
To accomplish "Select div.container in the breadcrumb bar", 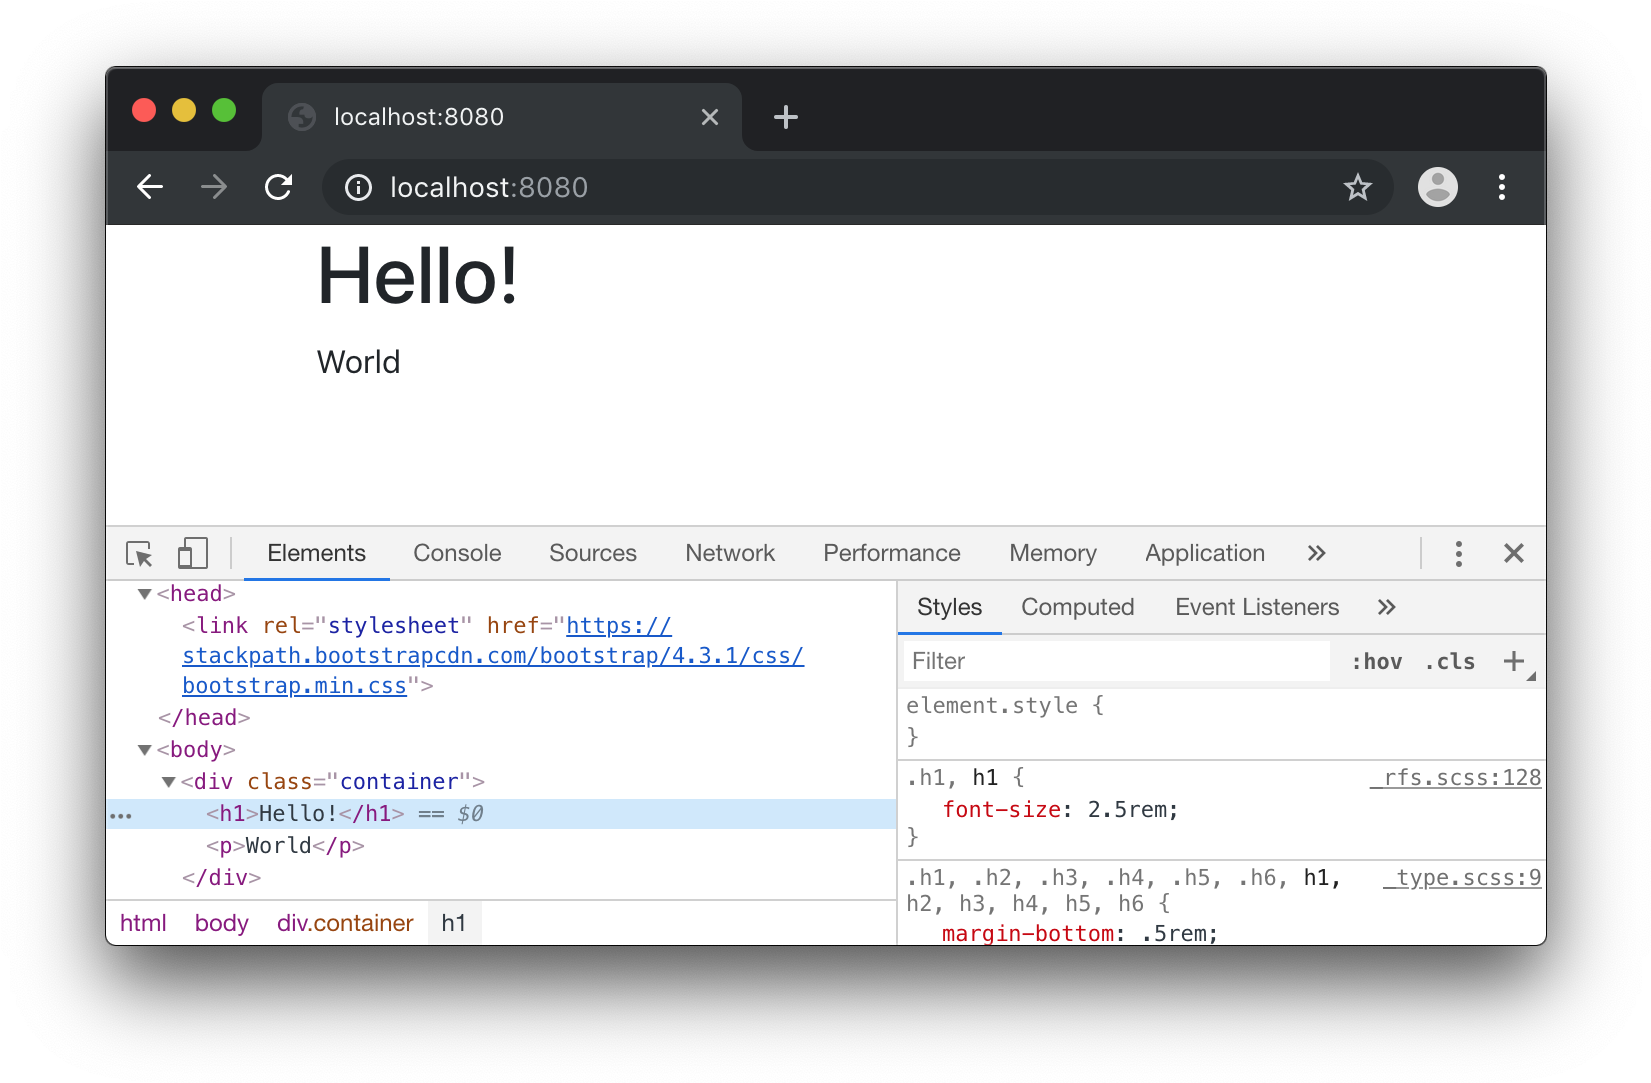I will point(345,923).
